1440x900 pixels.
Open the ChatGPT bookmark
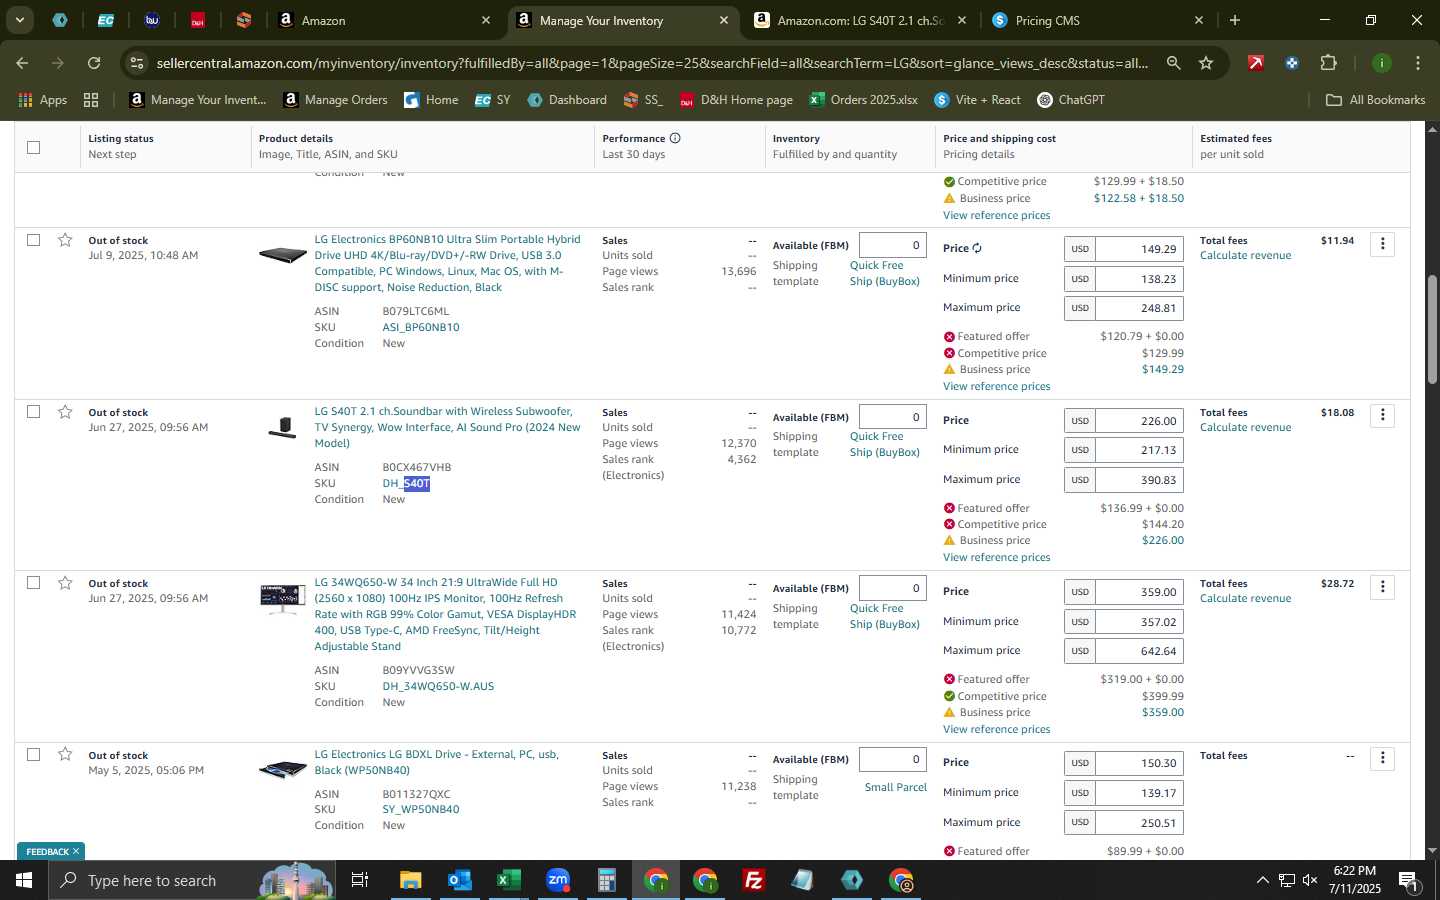click(x=1070, y=100)
